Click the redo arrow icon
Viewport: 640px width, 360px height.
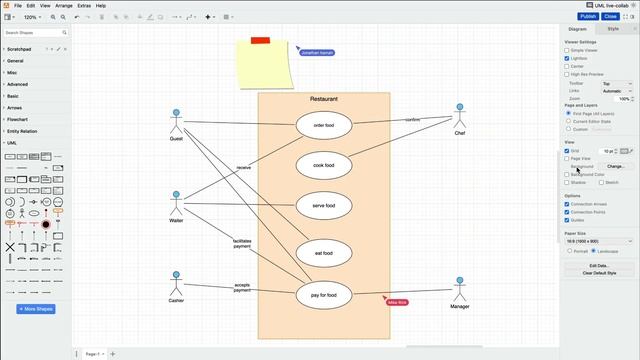click(87, 17)
